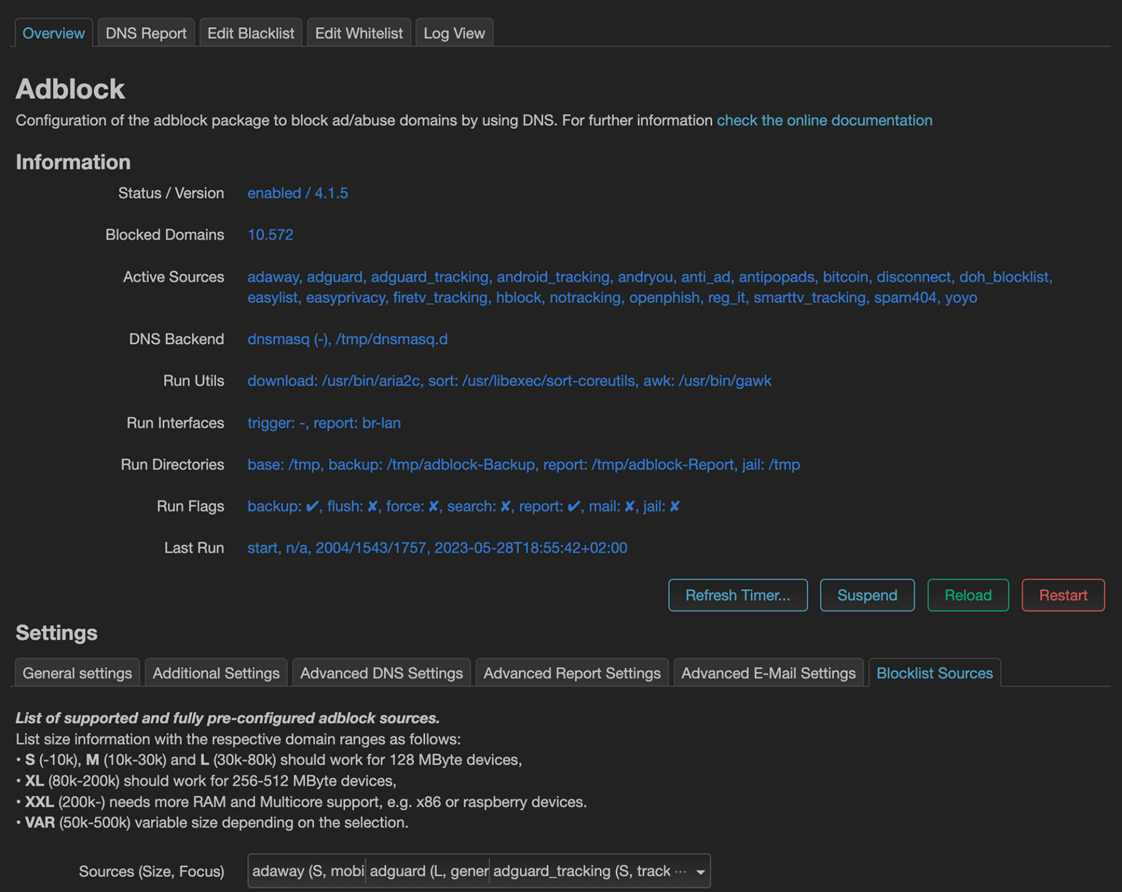This screenshot has width=1122, height=892.
Task: Open Advanced E-Mail Settings tab
Action: (x=768, y=673)
